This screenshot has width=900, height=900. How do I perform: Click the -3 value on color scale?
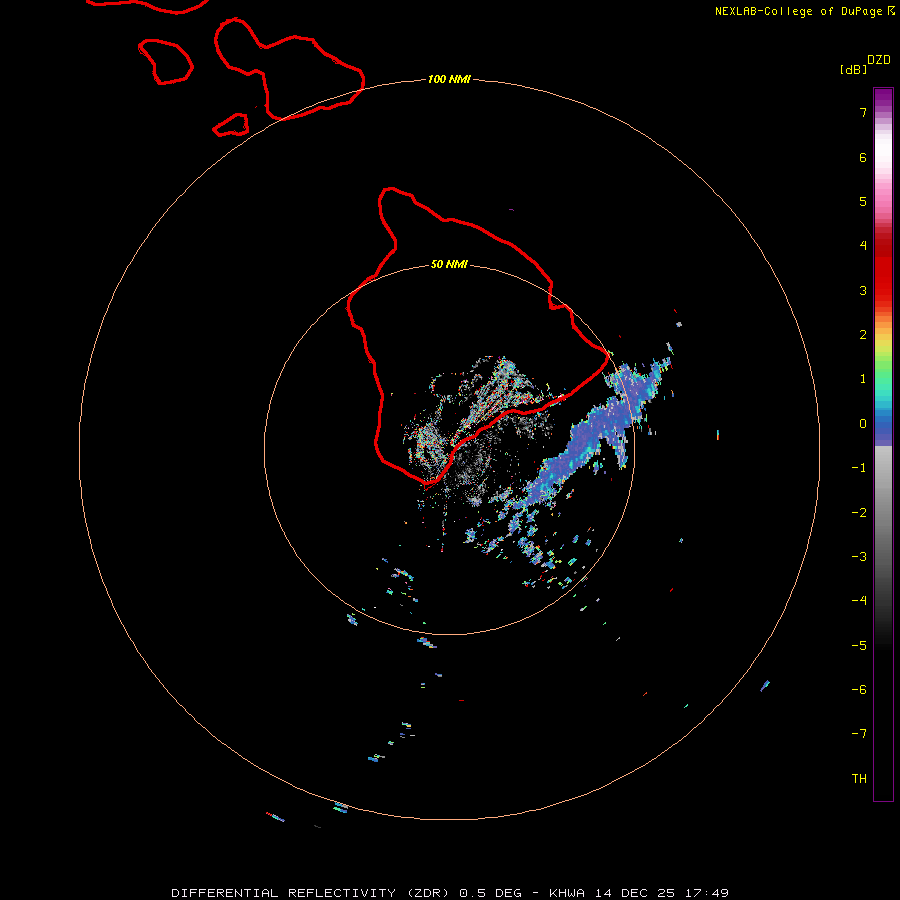tap(859, 557)
